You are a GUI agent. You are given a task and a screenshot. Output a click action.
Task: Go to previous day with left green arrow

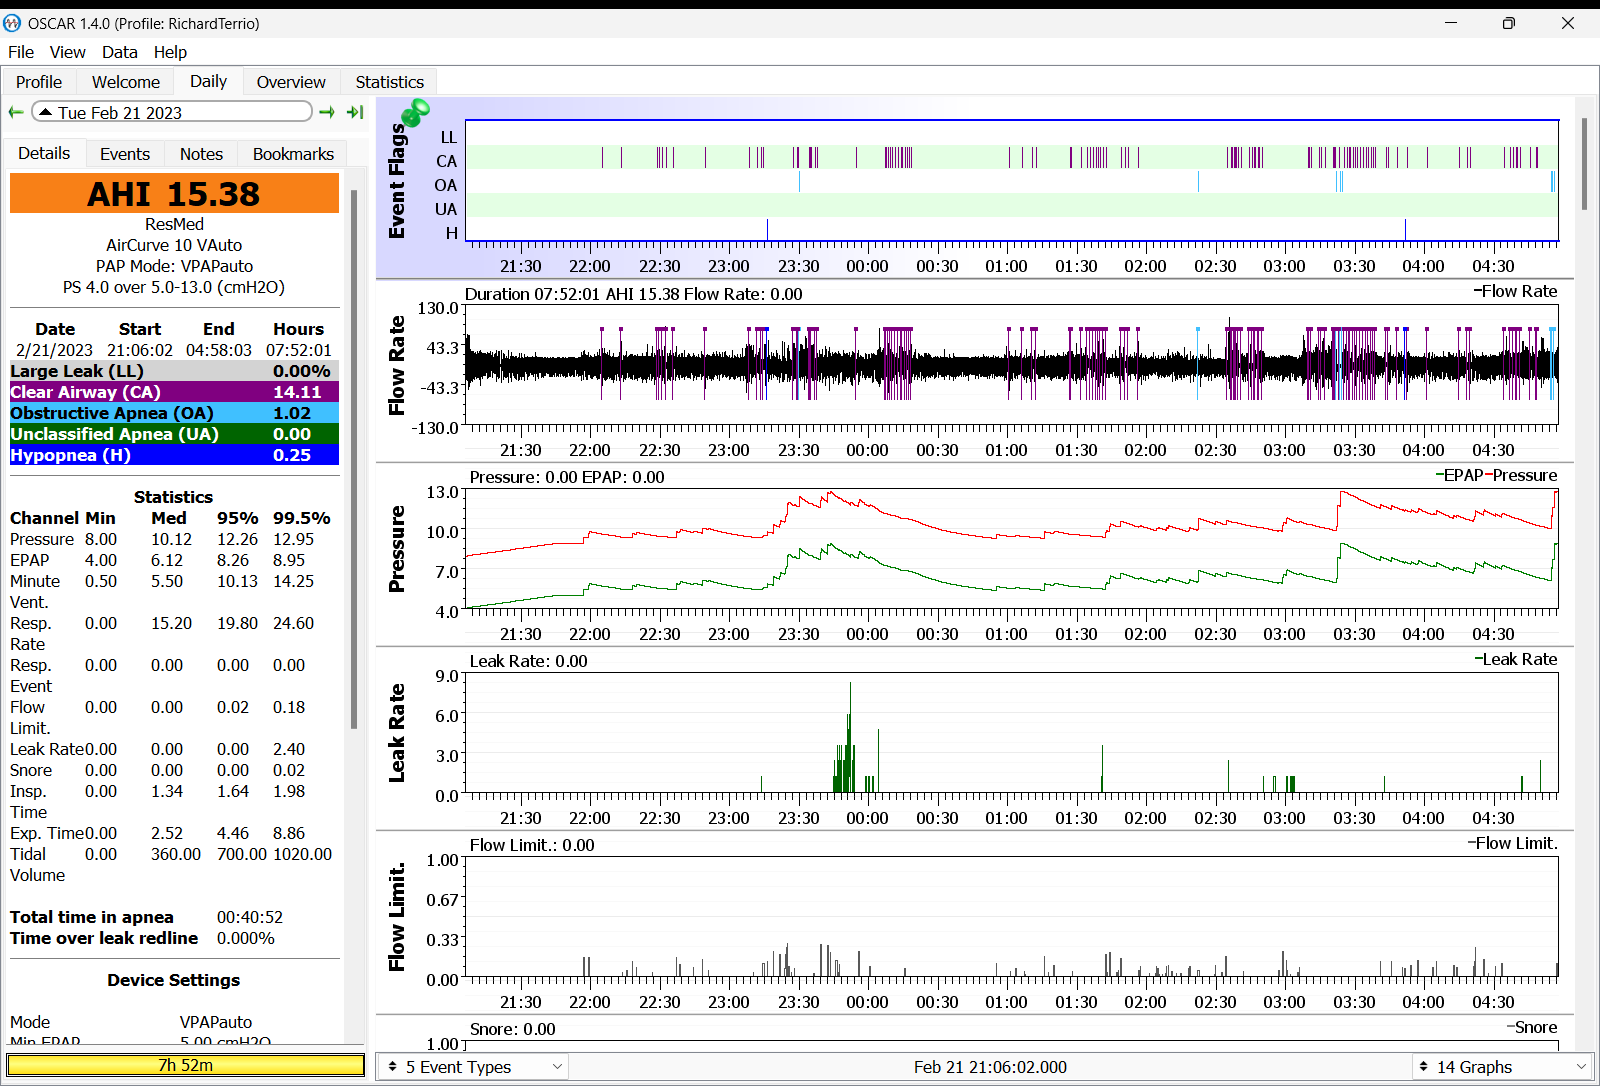[x=16, y=113]
